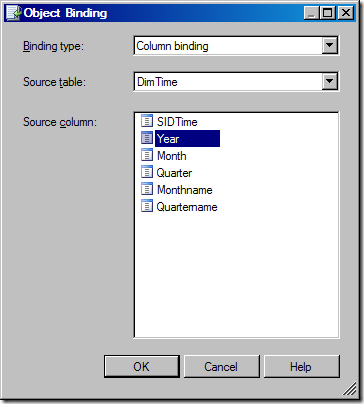Click the column icon beside Quarter
This screenshot has width=364, height=404.
pyautogui.click(x=147, y=172)
